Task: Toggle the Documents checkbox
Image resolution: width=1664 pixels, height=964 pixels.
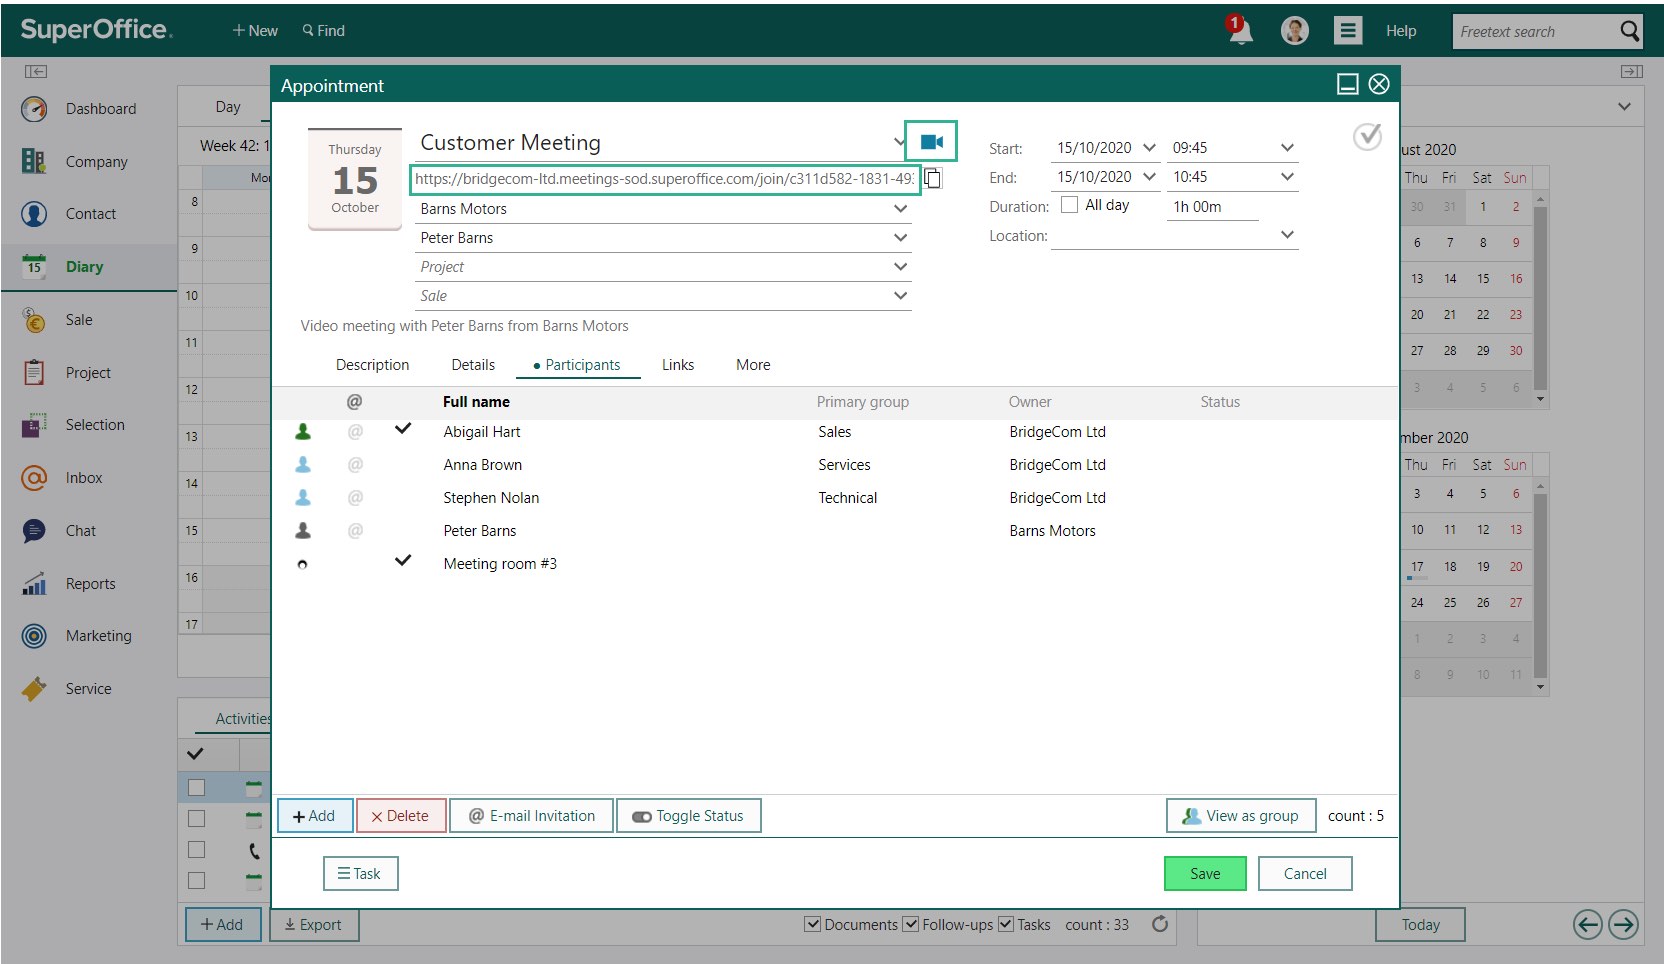Action: tap(813, 924)
